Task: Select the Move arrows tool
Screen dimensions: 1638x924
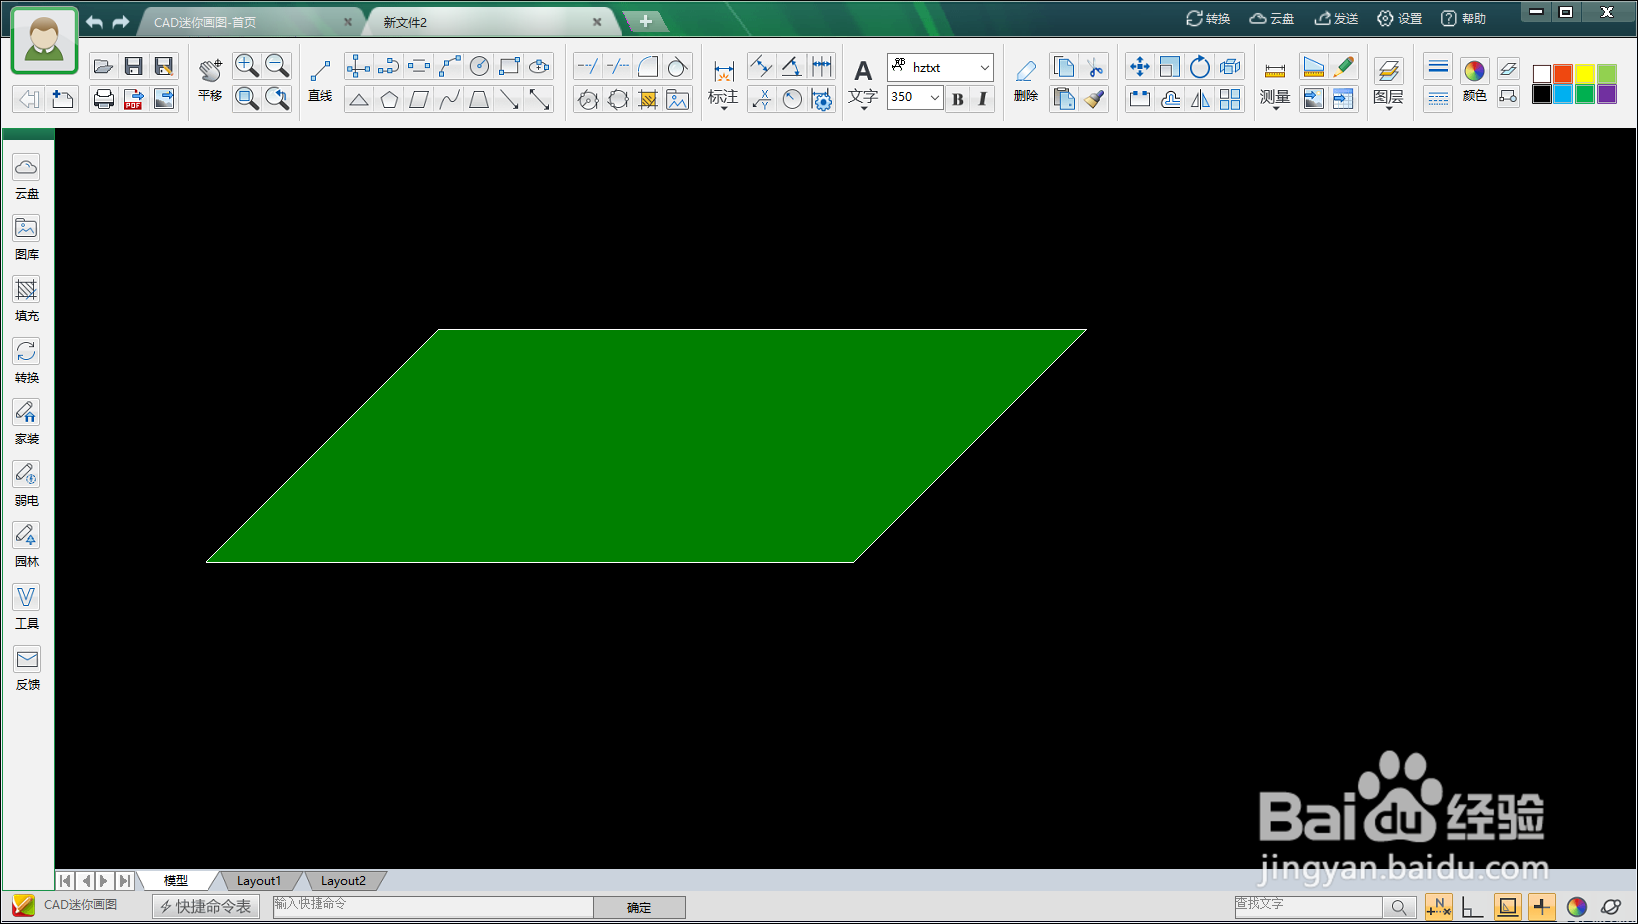Action: coord(1139,67)
